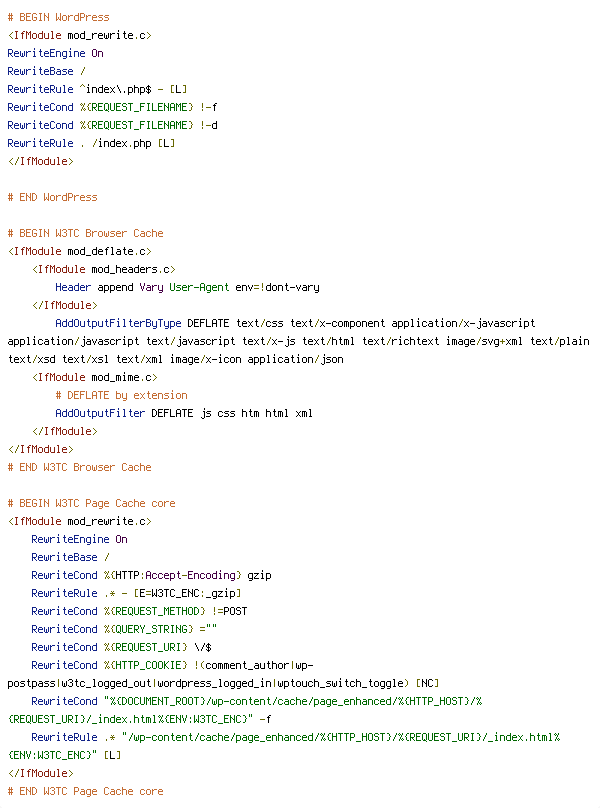This screenshot has width=600, height=808.
Task: Click 'RewriteRule . /index.php [L]' line
Action: [x=91, y=143]
